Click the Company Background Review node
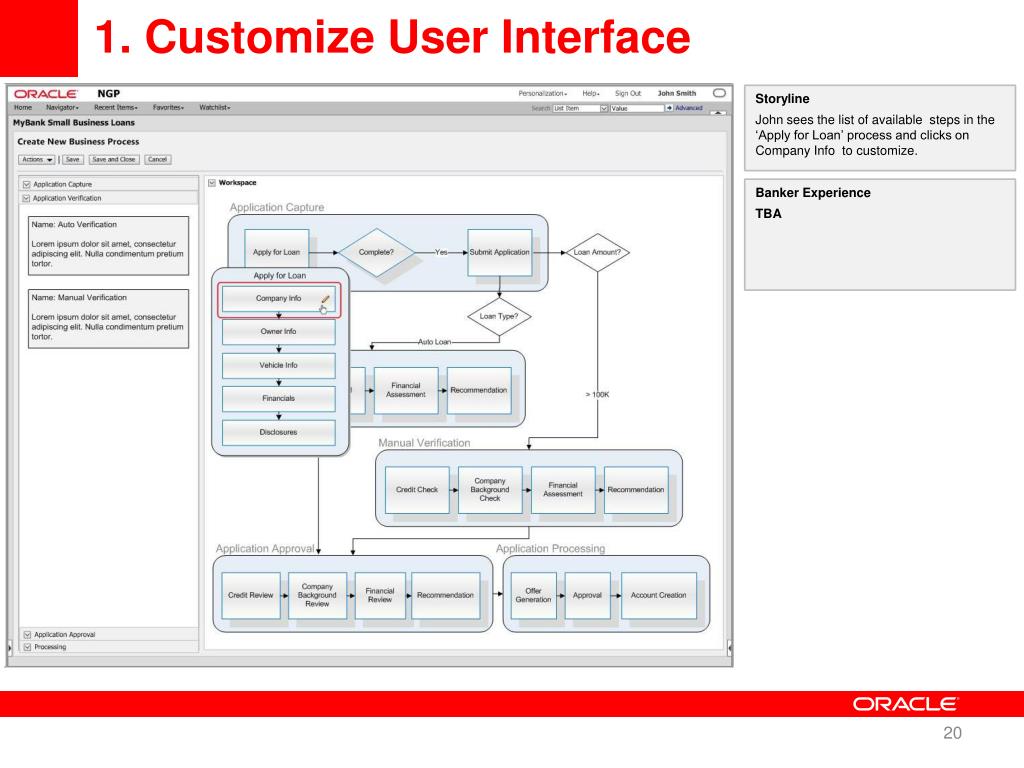Screen dimensions: 1024x768 pyautogui.click(x=317, y=596)
